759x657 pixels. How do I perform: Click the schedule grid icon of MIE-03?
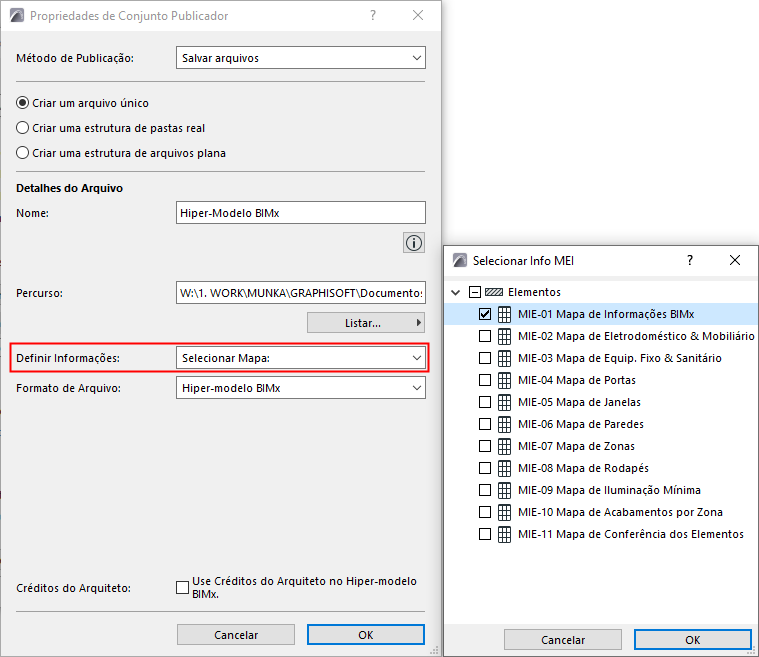point(504,358)
